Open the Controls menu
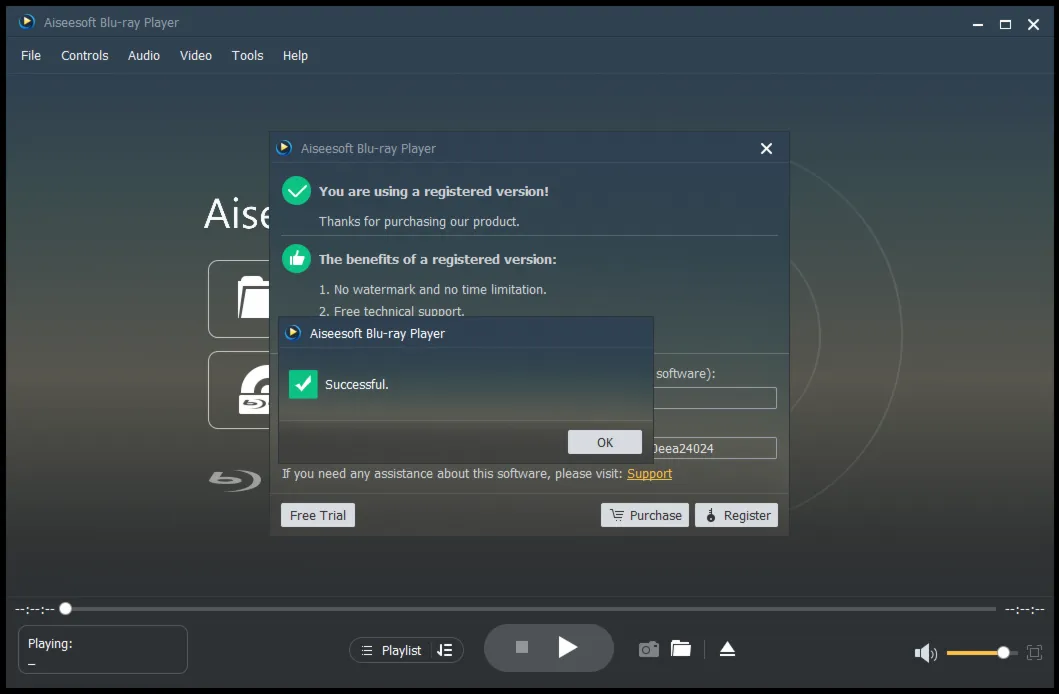 (84, 55)
